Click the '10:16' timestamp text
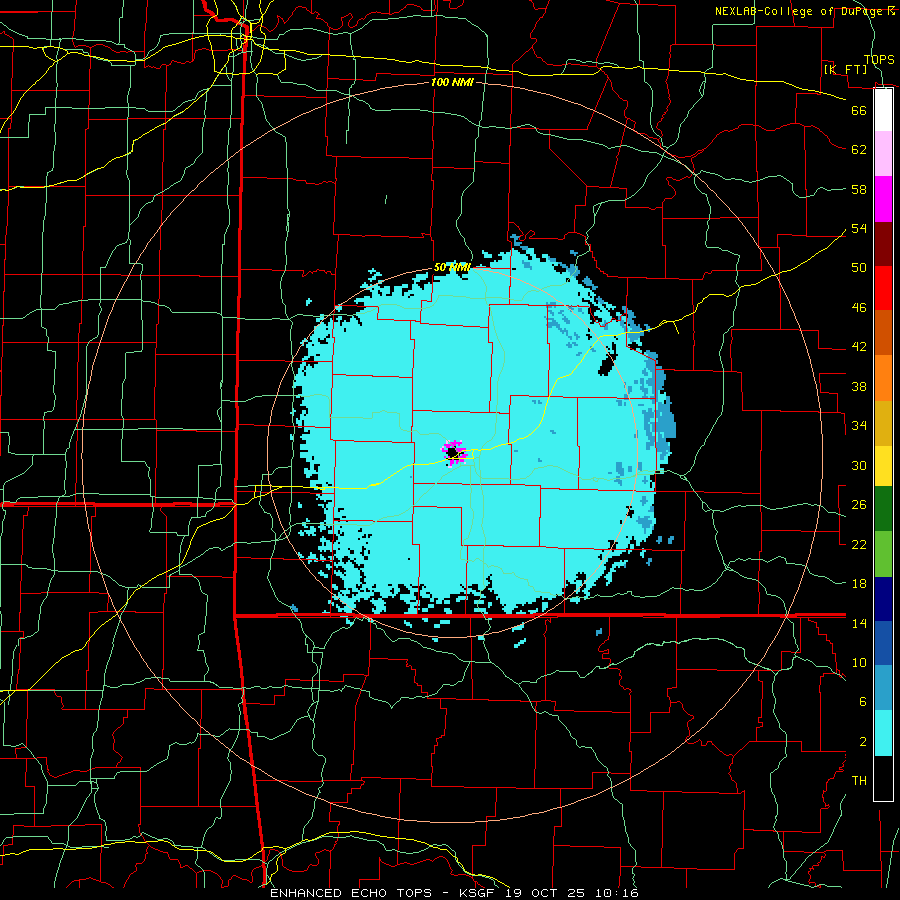 (x=616, y=893)
